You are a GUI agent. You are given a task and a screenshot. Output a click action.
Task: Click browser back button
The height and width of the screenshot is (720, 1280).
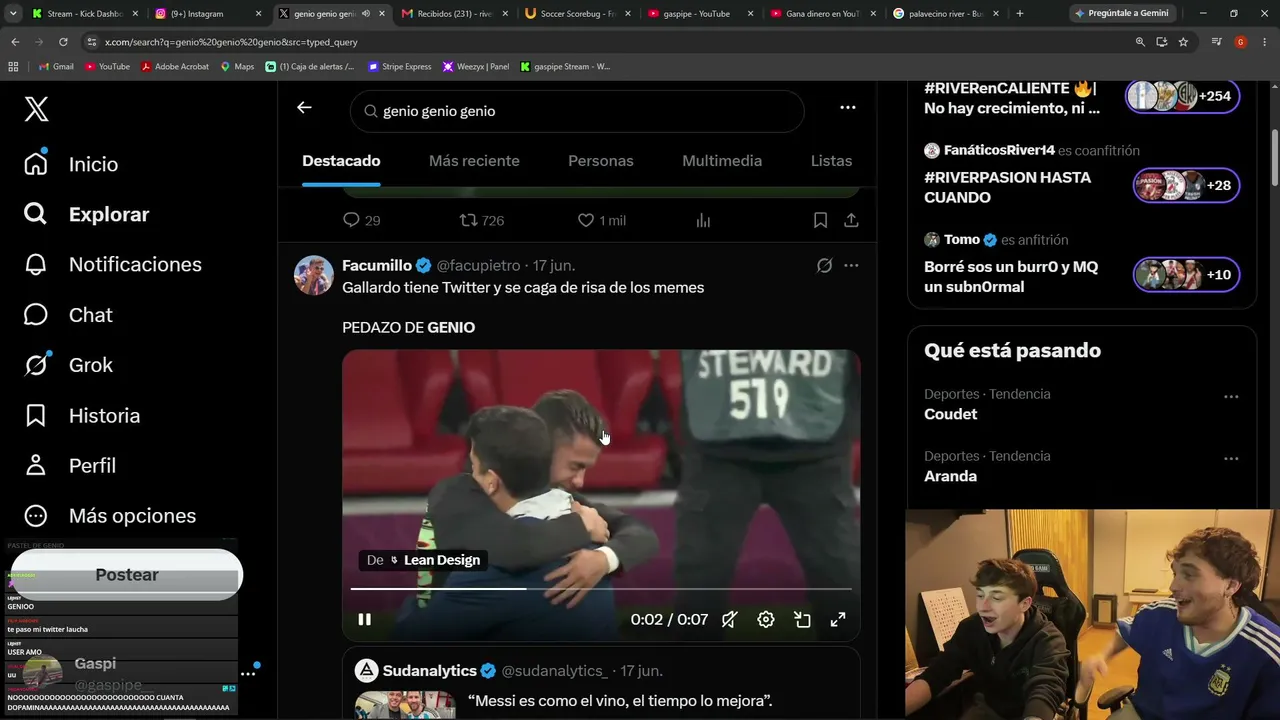pos(15,42)
